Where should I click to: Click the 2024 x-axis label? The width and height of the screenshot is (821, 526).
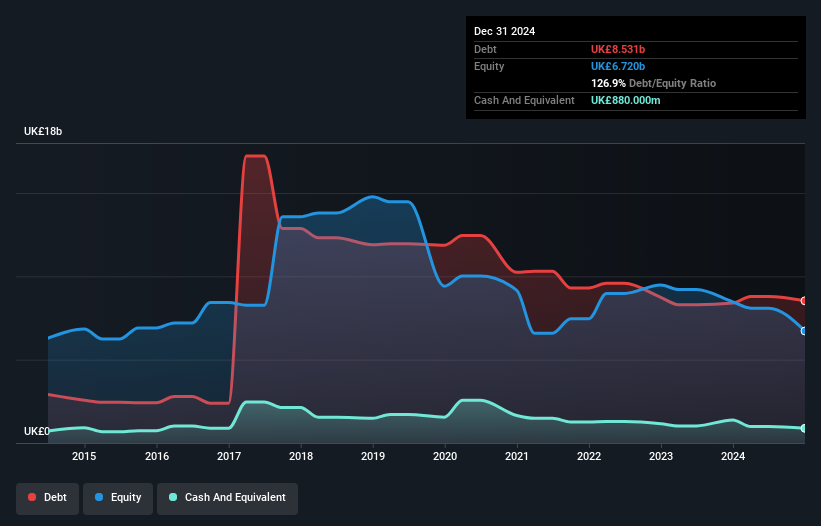(733, 456)
